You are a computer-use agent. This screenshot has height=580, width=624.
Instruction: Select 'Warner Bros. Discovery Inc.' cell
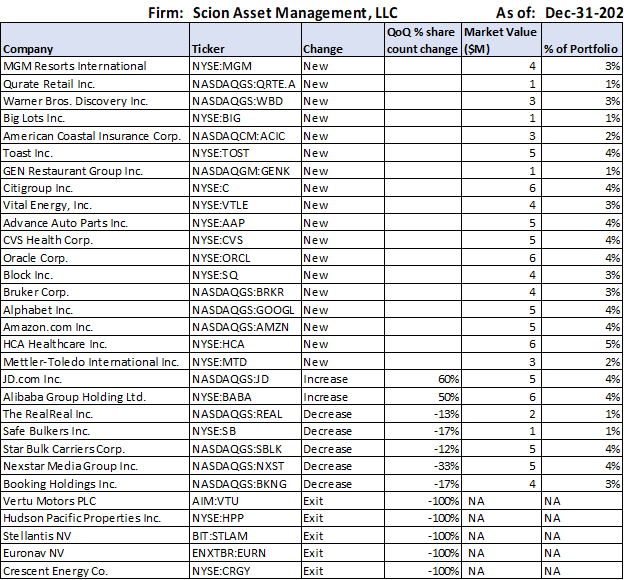95,101
